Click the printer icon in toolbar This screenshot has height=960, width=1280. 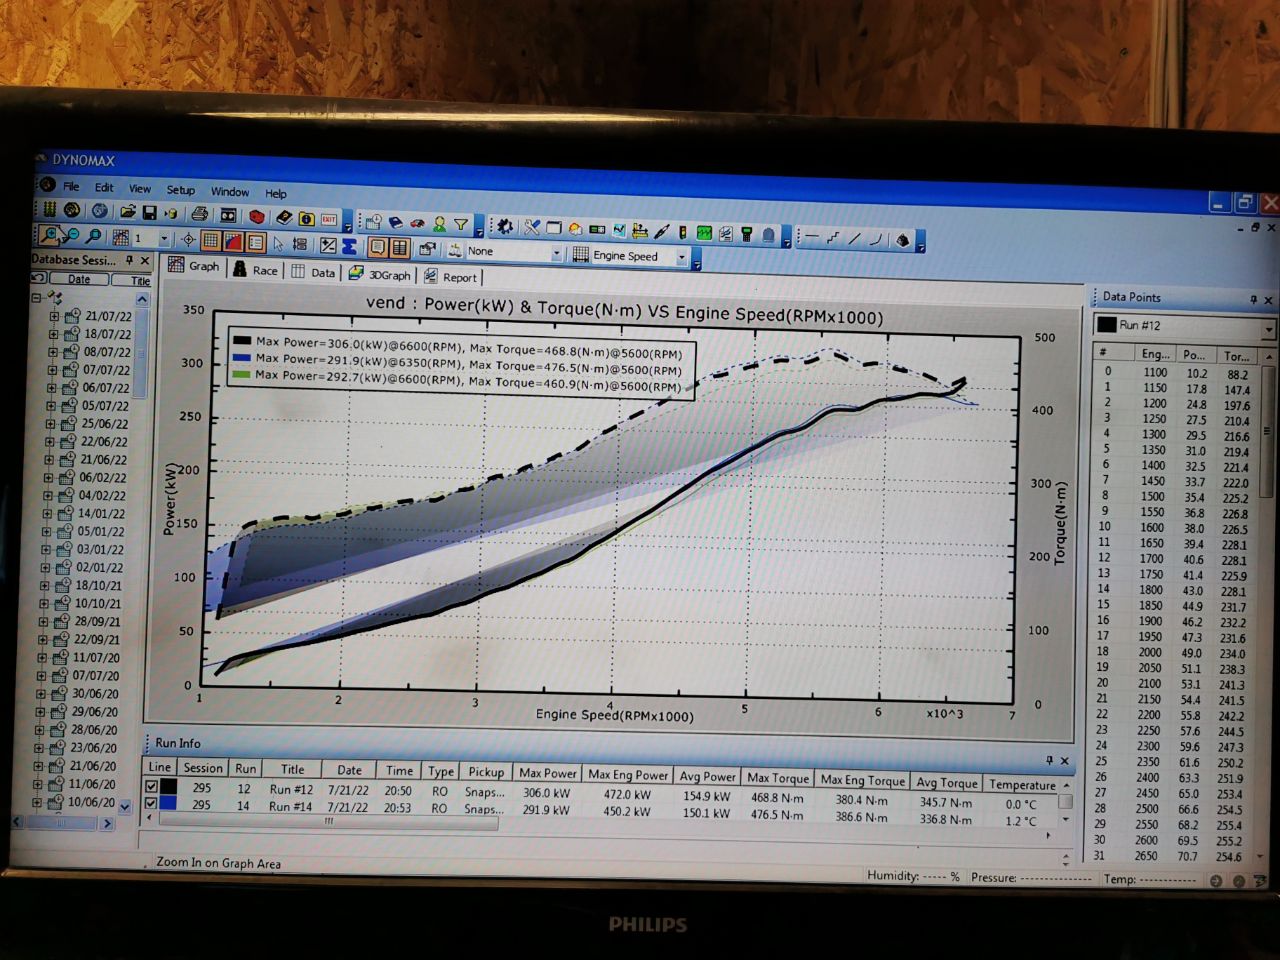[200, 214]
